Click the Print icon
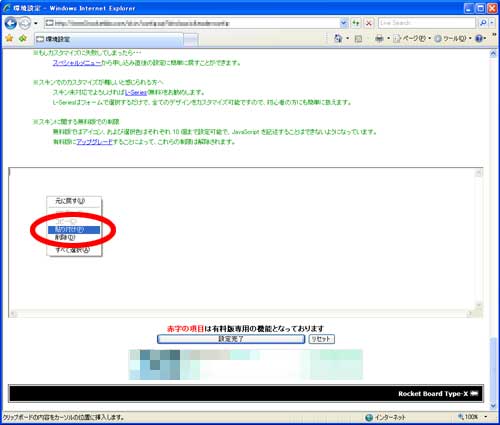The image size is (500, 425). coord(379,39)
